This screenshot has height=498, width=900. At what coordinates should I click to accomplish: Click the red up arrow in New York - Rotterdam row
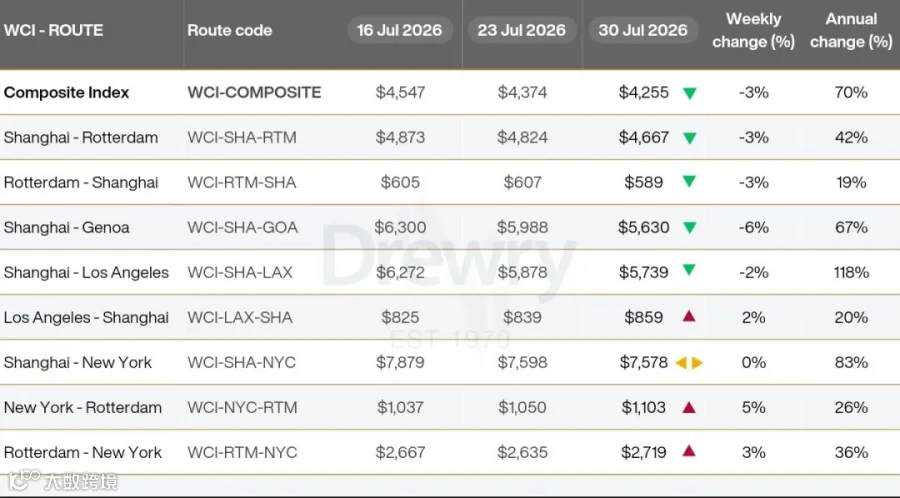click(689, 407)
